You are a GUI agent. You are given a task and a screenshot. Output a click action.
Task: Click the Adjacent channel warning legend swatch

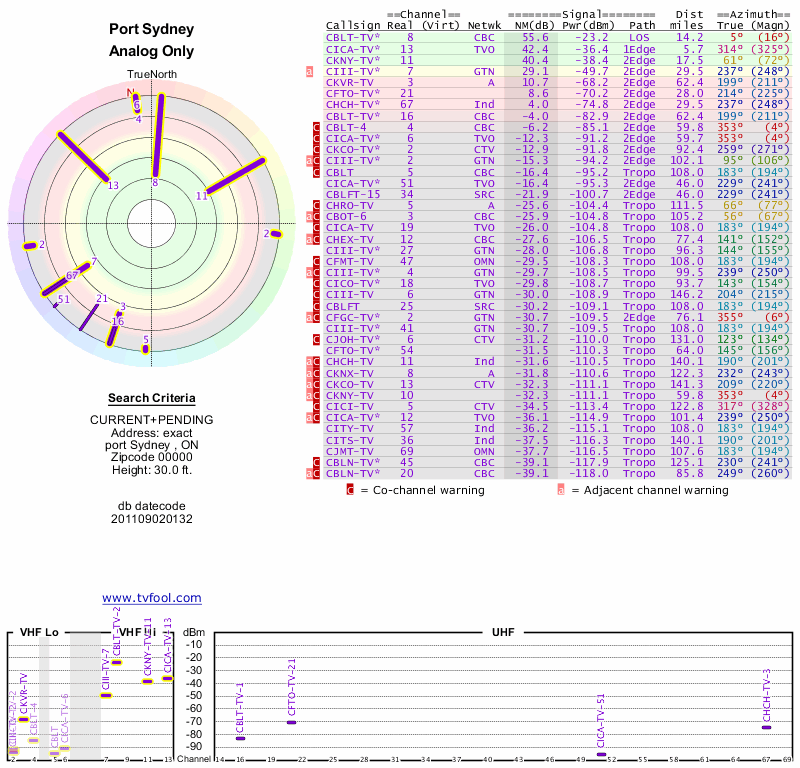pos(561,490)
